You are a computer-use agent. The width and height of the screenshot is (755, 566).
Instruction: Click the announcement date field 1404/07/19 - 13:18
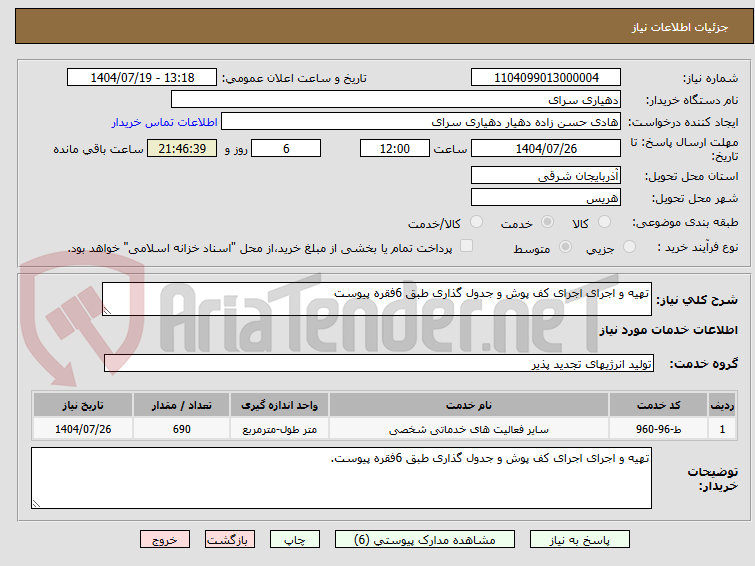coord(142,78)
